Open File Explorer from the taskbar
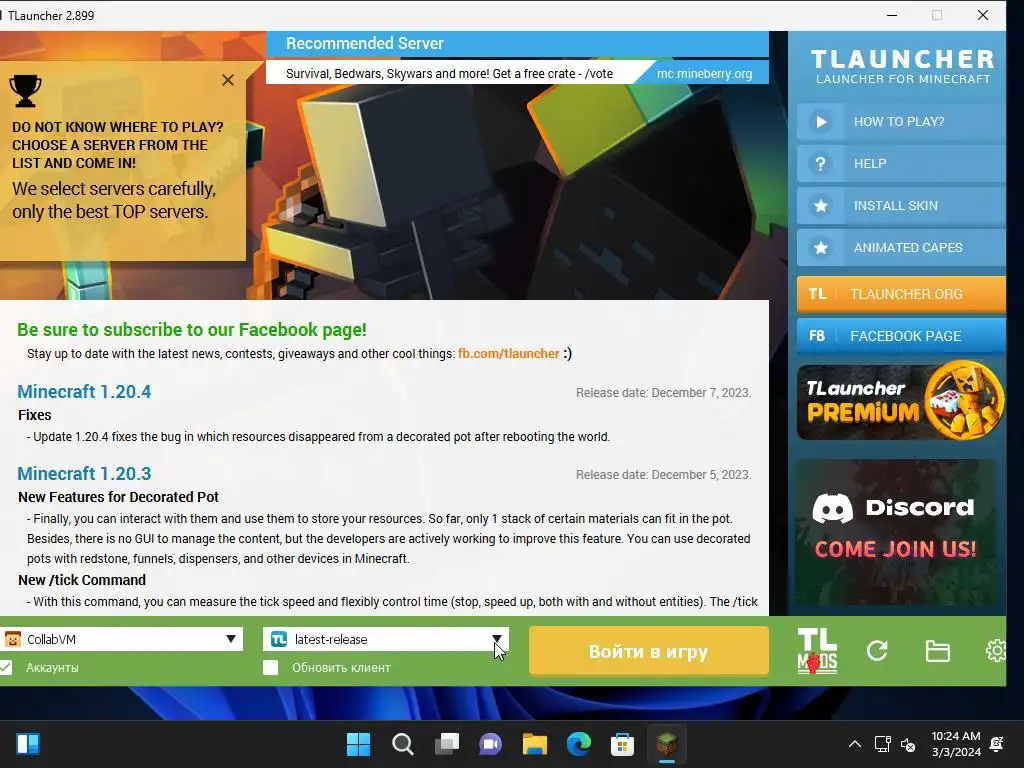Viewport: 1024px width, 768px height. pyautogui.click(x=534, y=744)
